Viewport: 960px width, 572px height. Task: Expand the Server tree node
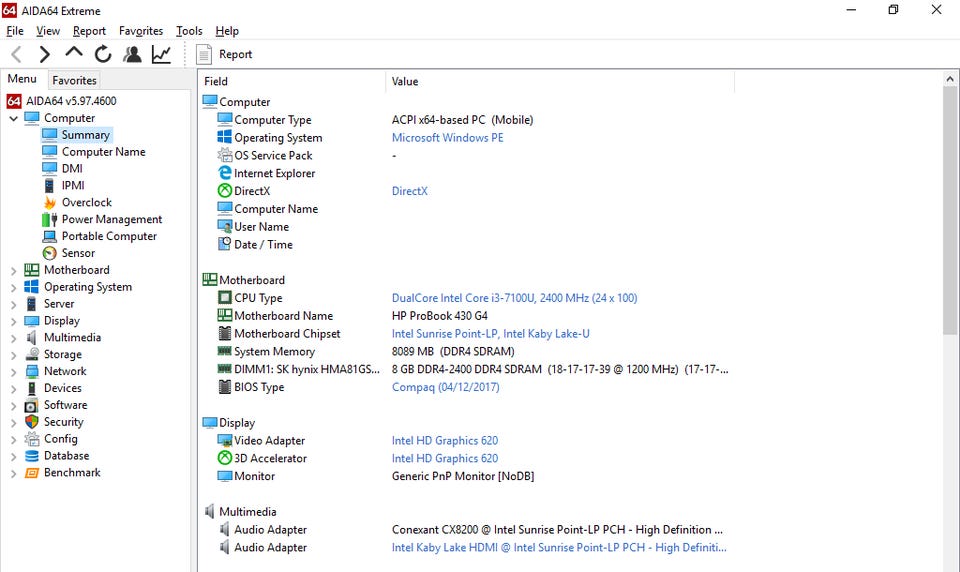click(x=13, y=304)
